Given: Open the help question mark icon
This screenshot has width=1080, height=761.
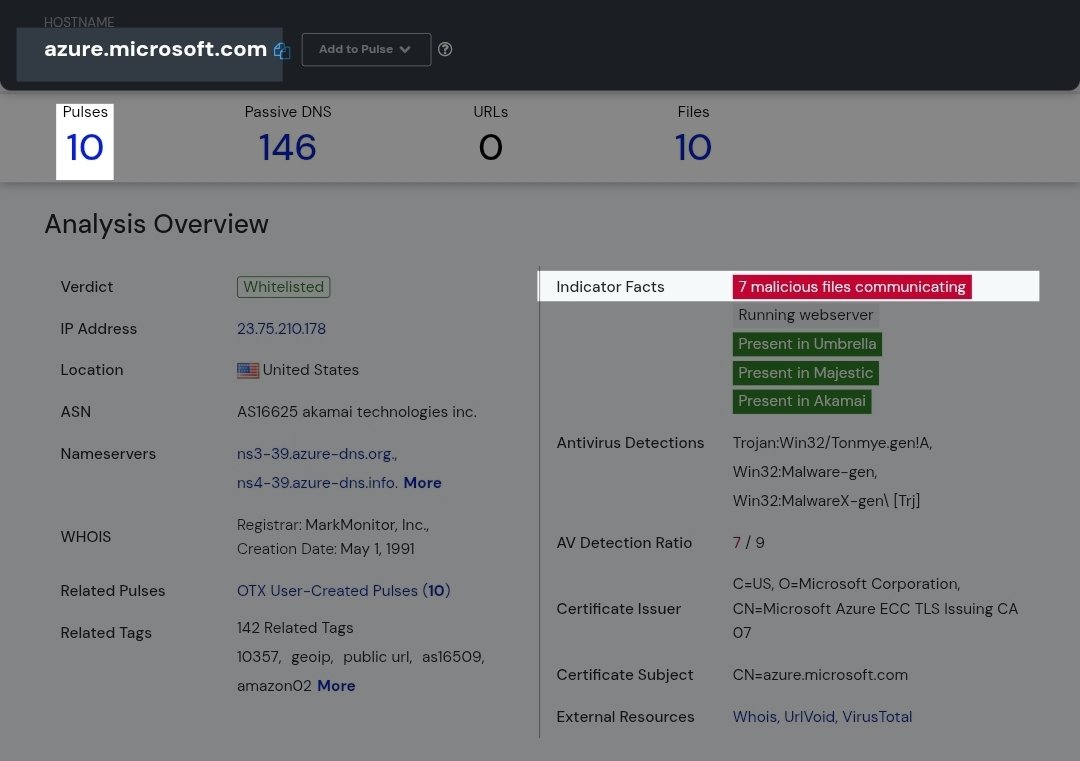Looking at the screenshot, I should click(445, 49).
